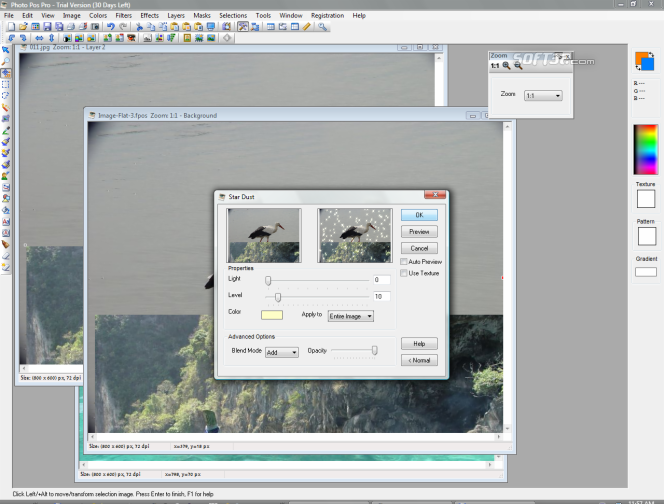This screenshot has width=664, height=504.
Task: Click the Preview button in Star Dust dialog
Action: 419,232
